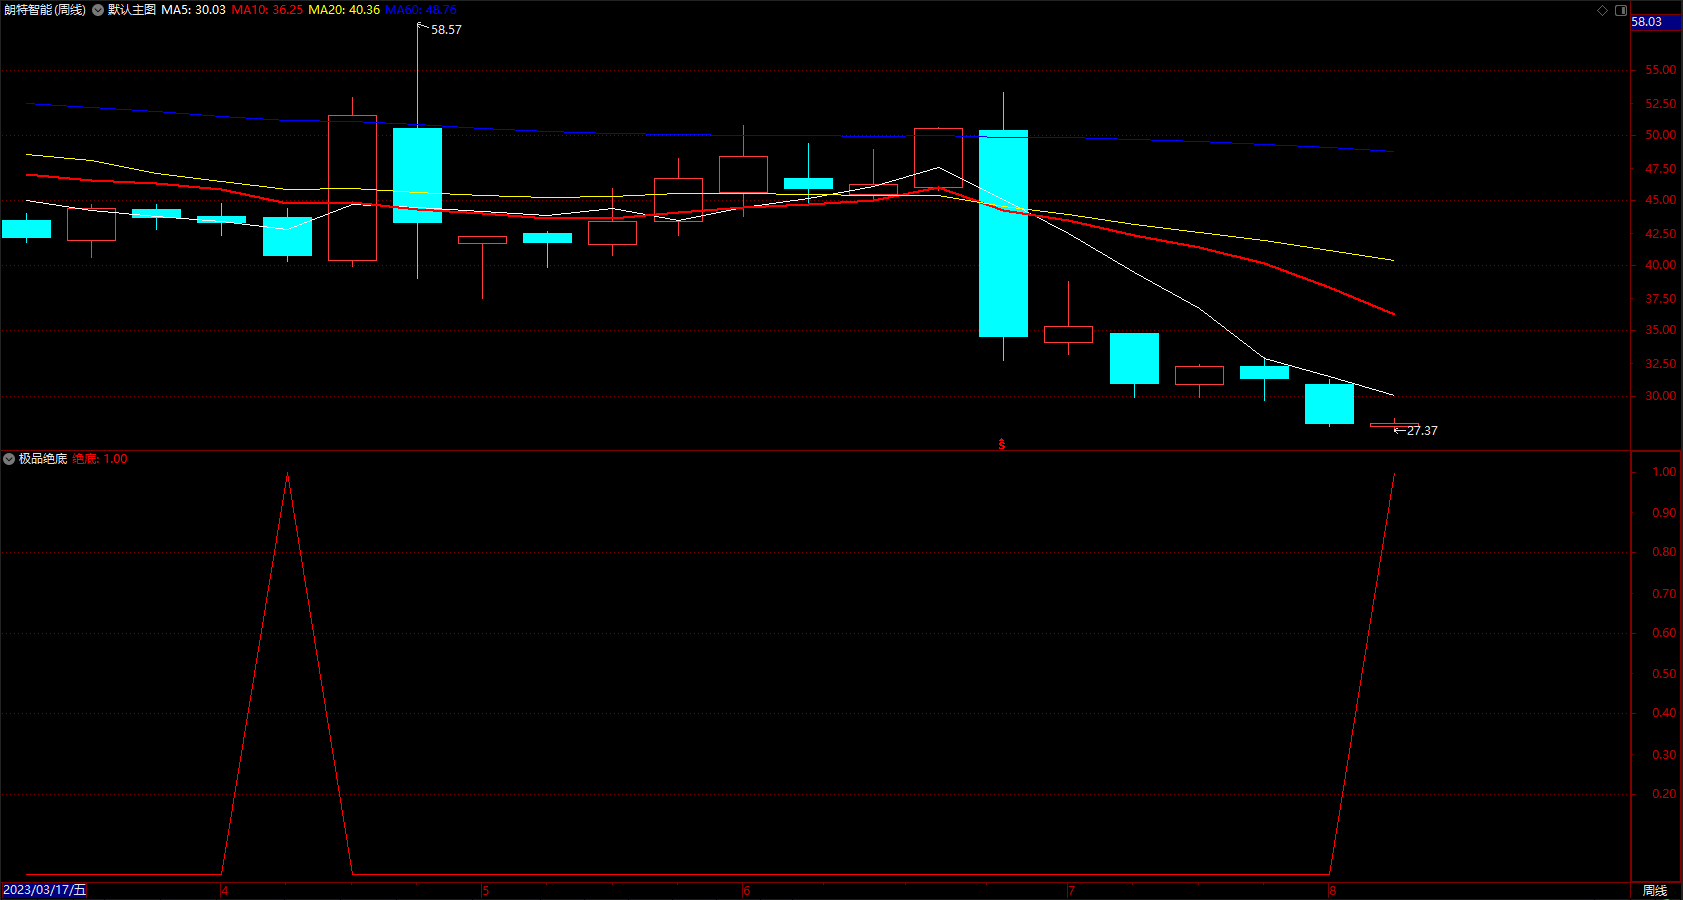1683x900 pixels.
Task: Click the 1.00 level on indicator axis
Action: point(1664,472)
